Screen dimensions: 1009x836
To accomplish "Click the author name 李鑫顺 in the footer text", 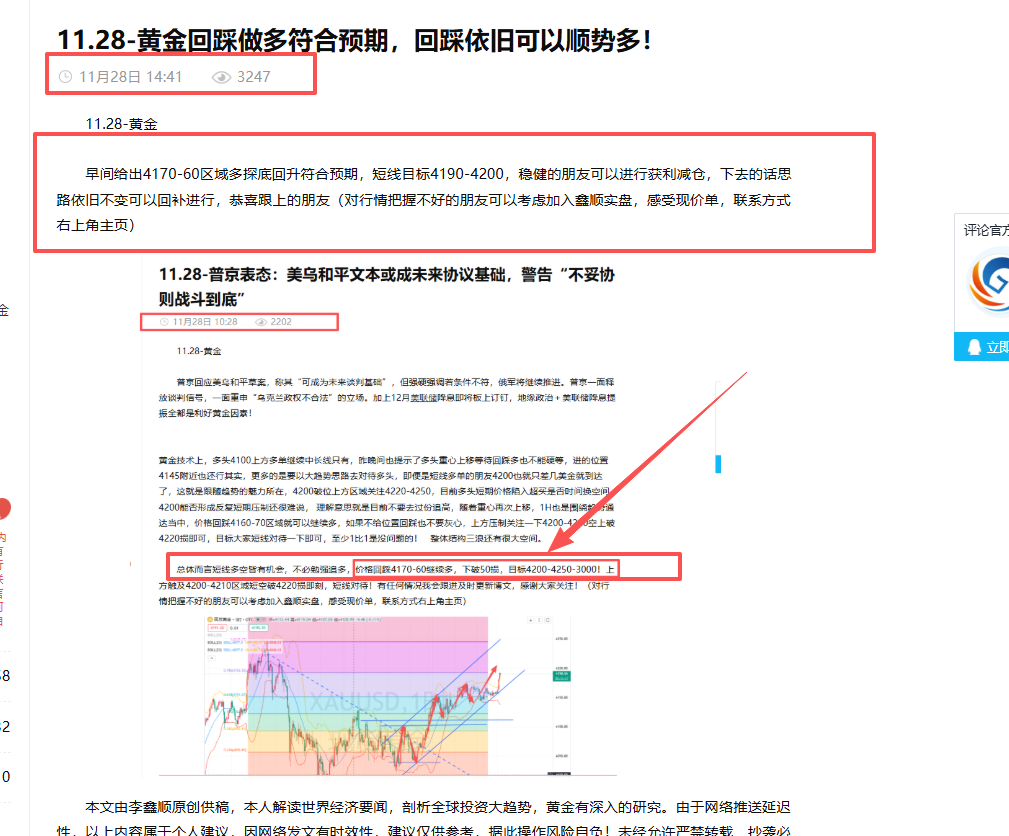I will (x=146, y=805).
